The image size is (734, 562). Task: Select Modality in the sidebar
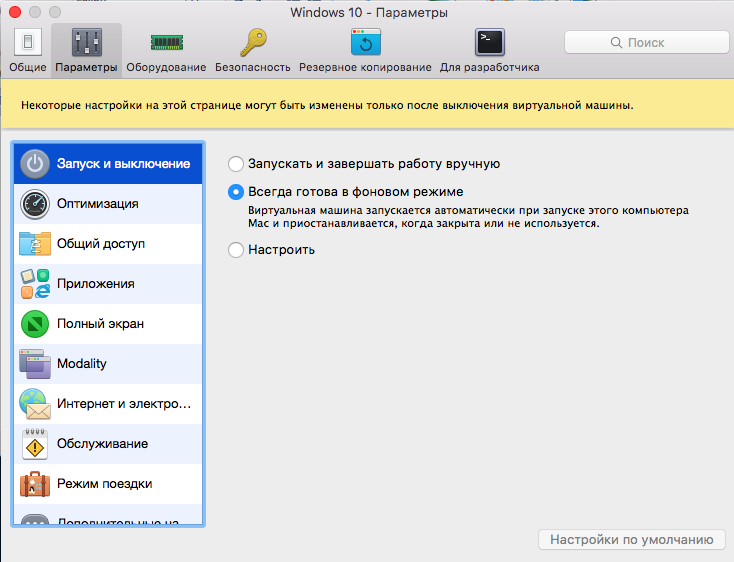click(x=108, y=364)
